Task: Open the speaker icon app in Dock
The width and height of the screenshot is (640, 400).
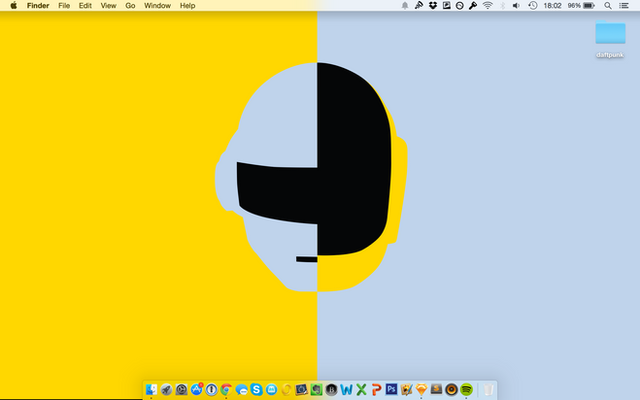Action: pos(451,389)
